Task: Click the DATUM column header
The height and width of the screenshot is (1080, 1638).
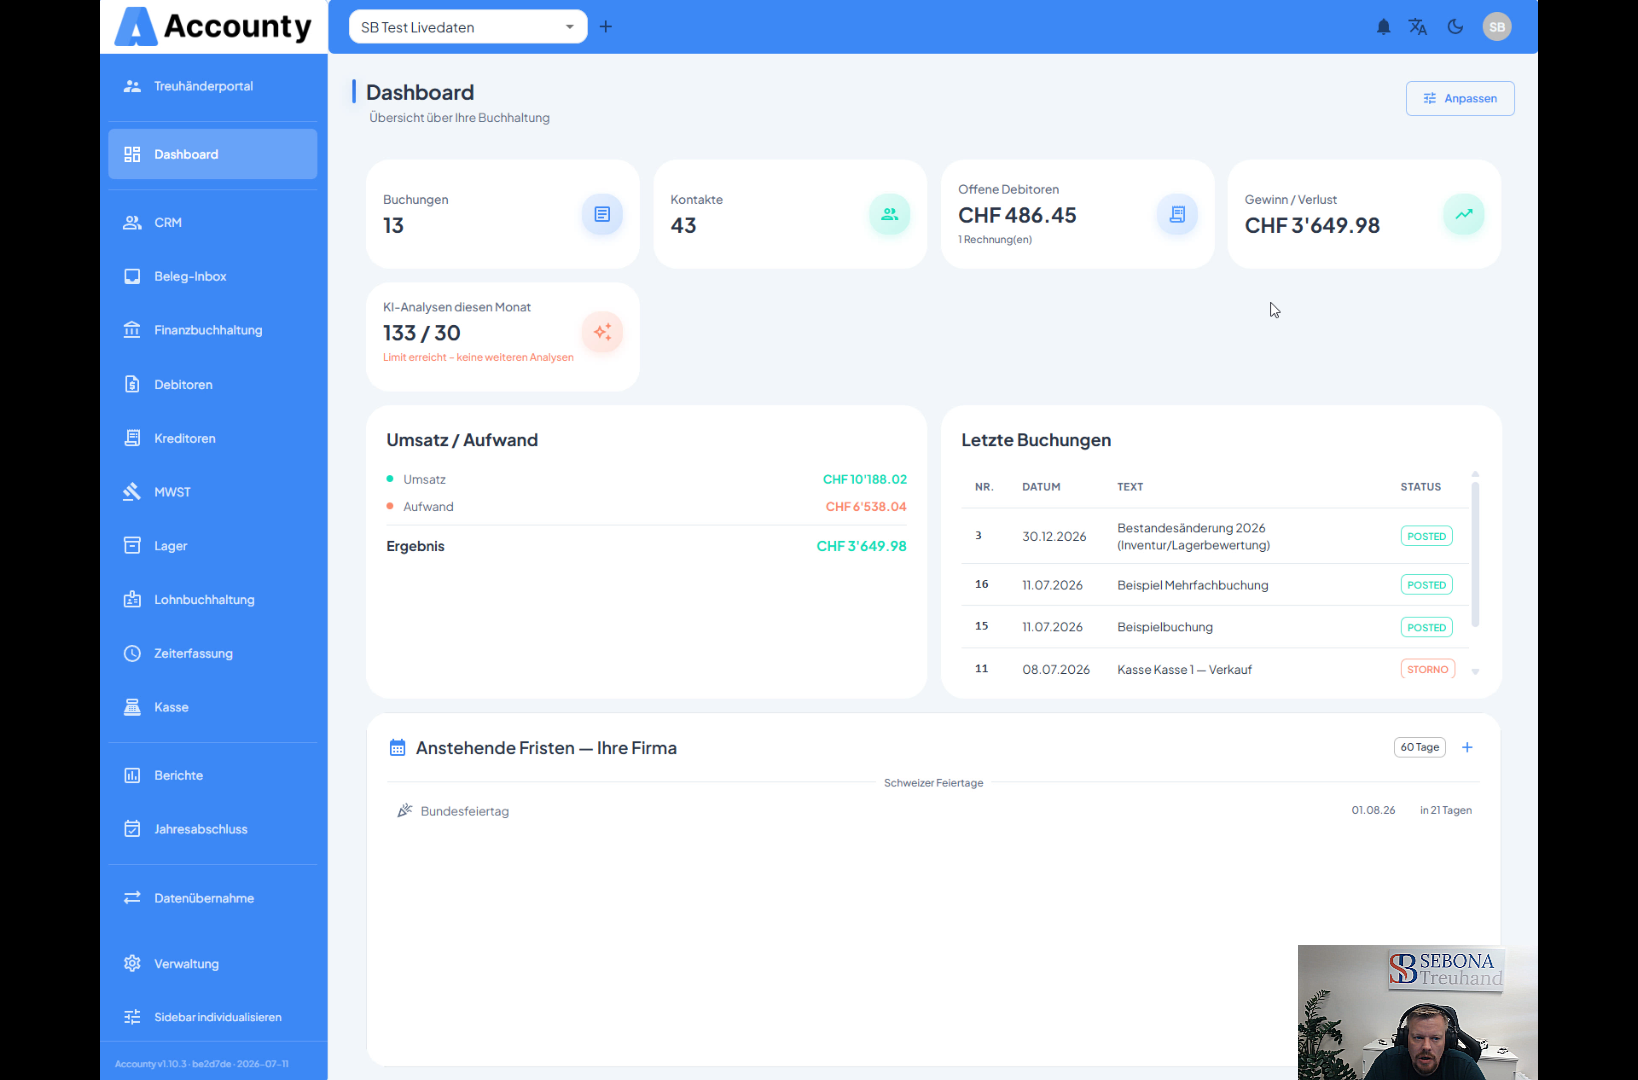Action: pos(1041,487)
